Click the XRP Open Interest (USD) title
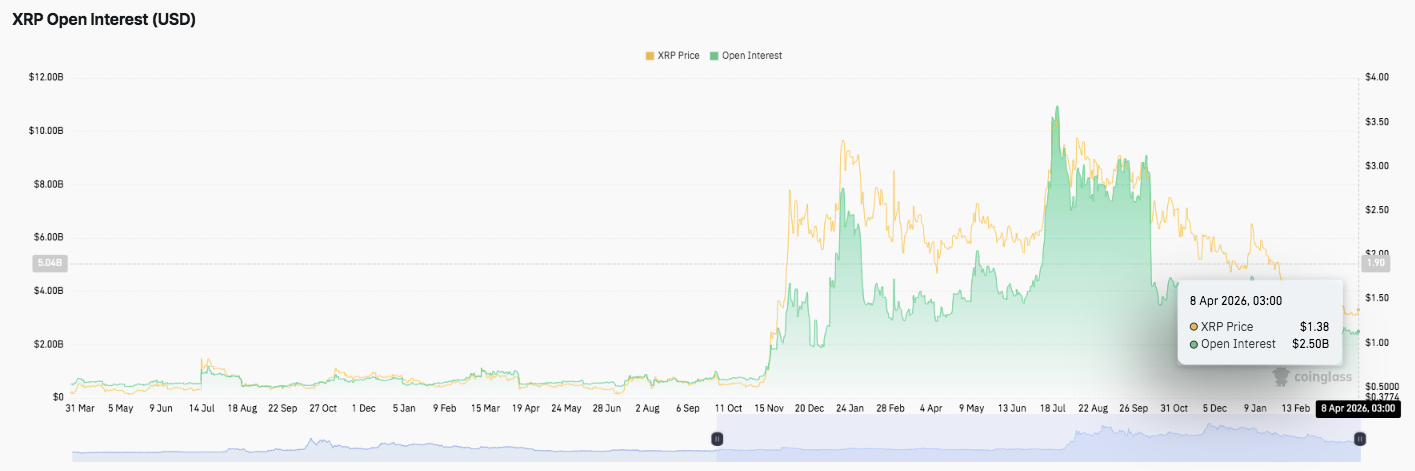This screenshot has height=471, width=1415. point(103,19)
